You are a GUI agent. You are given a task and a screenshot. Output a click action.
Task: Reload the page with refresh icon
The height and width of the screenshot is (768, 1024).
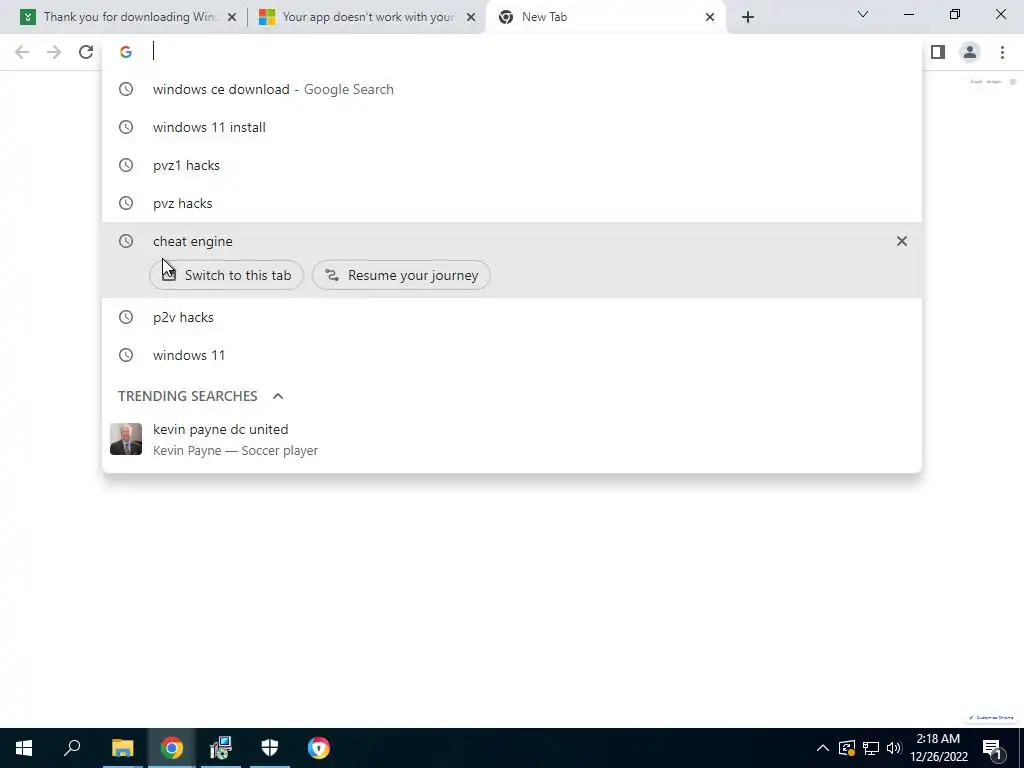(x=86, y=52)
